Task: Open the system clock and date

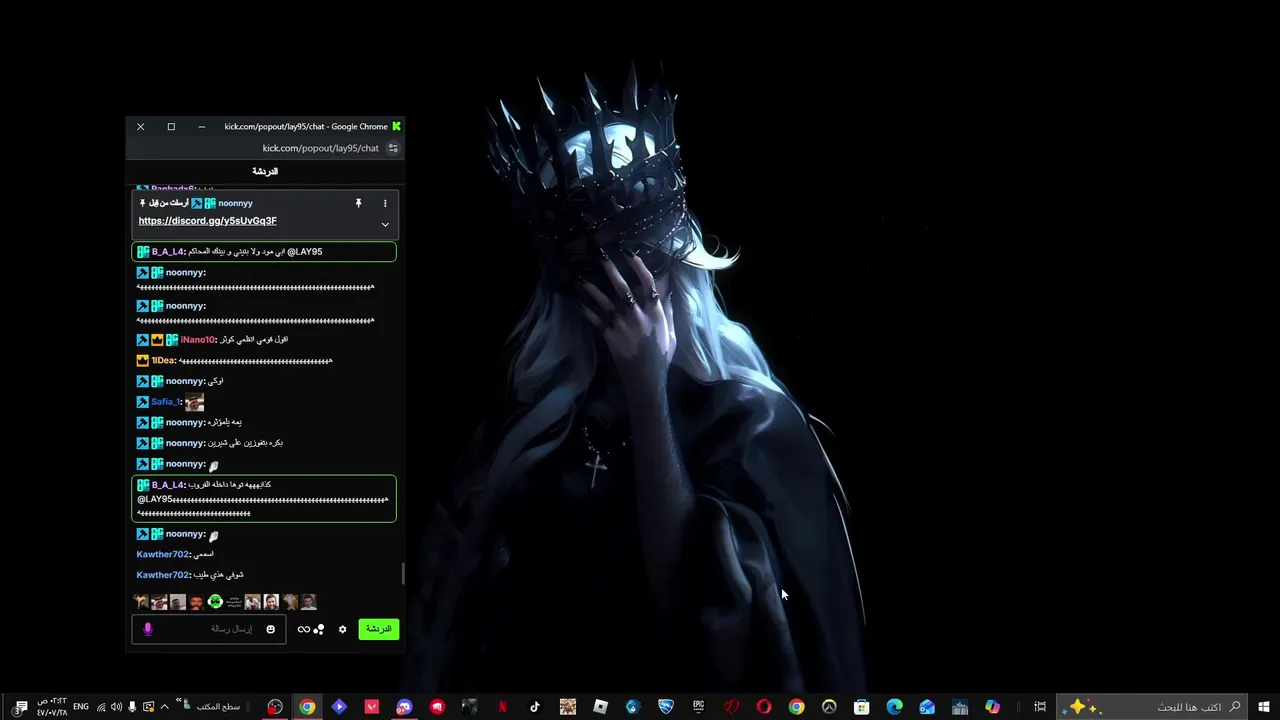Action: coord(52,707)
